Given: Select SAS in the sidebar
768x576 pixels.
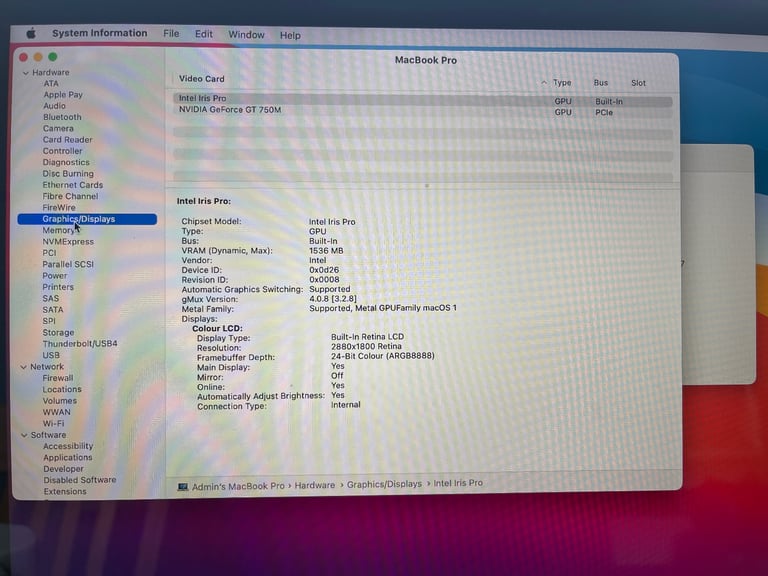Looking at the screenshot, I should coord(50,298).
